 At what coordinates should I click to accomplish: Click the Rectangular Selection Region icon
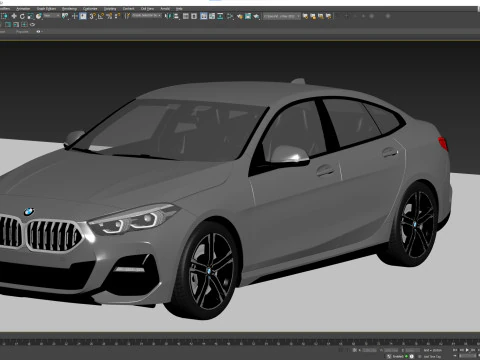point(4,16)
